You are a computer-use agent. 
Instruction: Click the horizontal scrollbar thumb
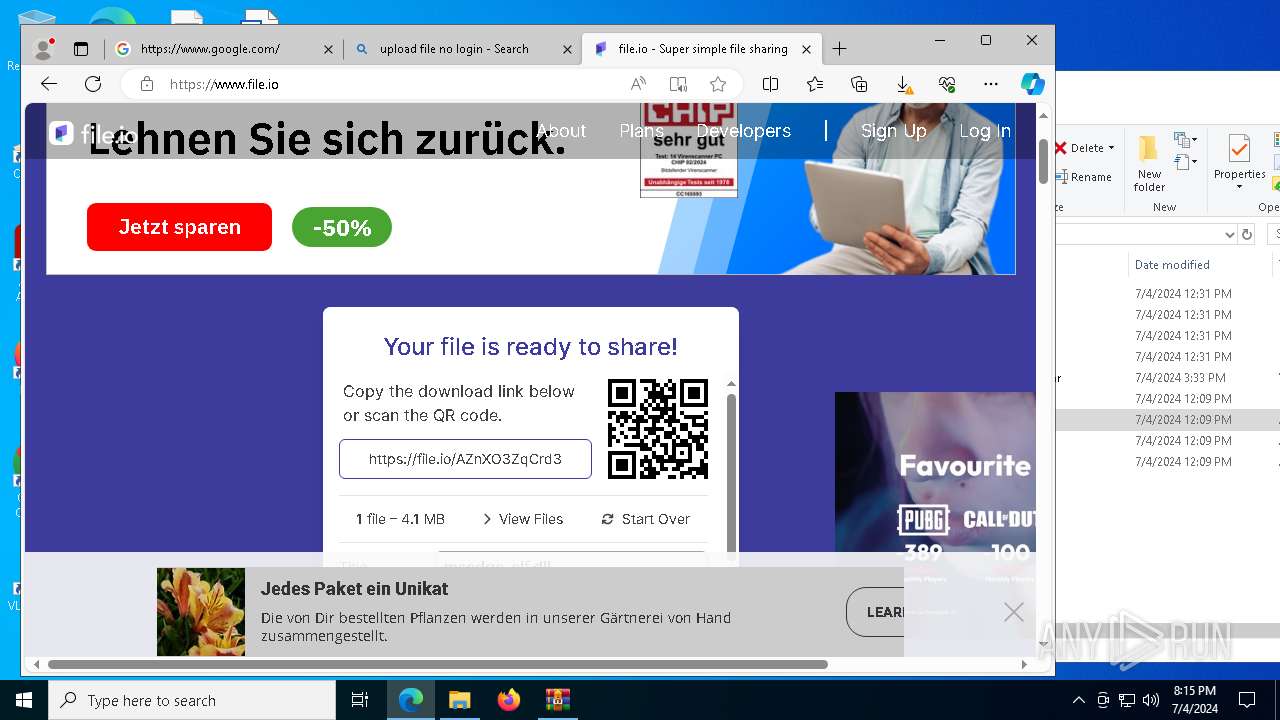click(x=438, y=664)
